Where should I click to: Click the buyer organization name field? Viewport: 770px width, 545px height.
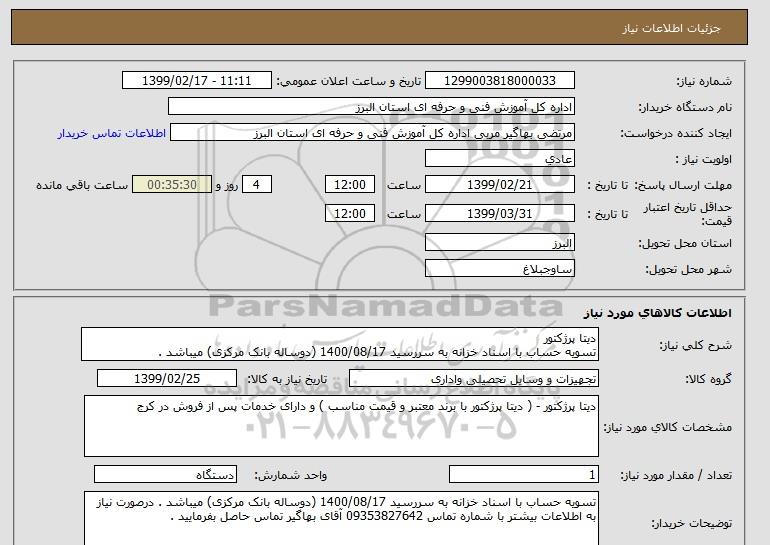pyautogui.click(x=371, y=107)
